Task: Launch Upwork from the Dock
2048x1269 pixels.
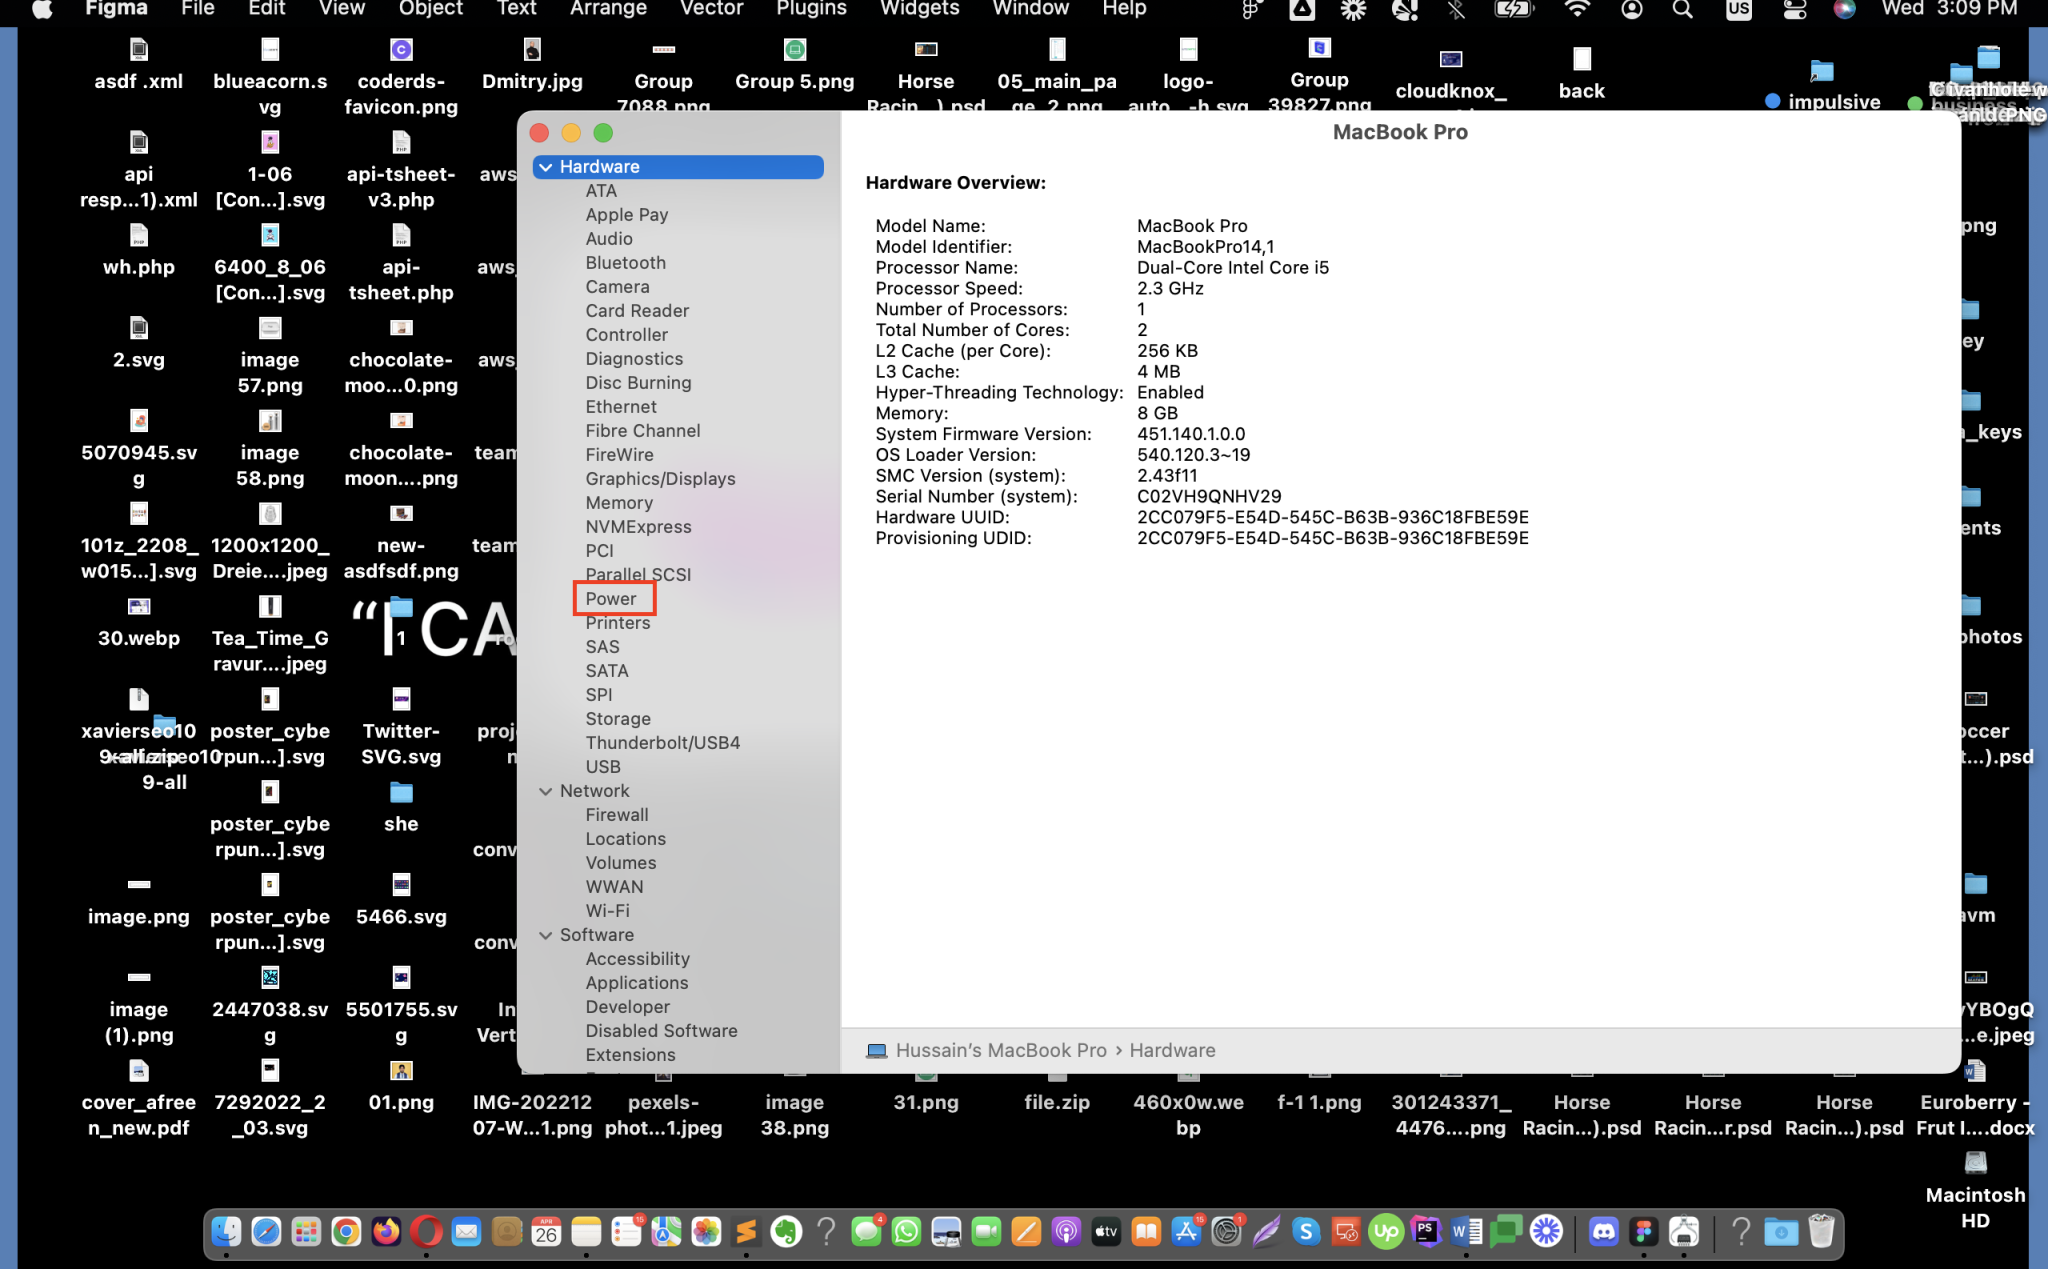Action: (x=1386, y=1232)
